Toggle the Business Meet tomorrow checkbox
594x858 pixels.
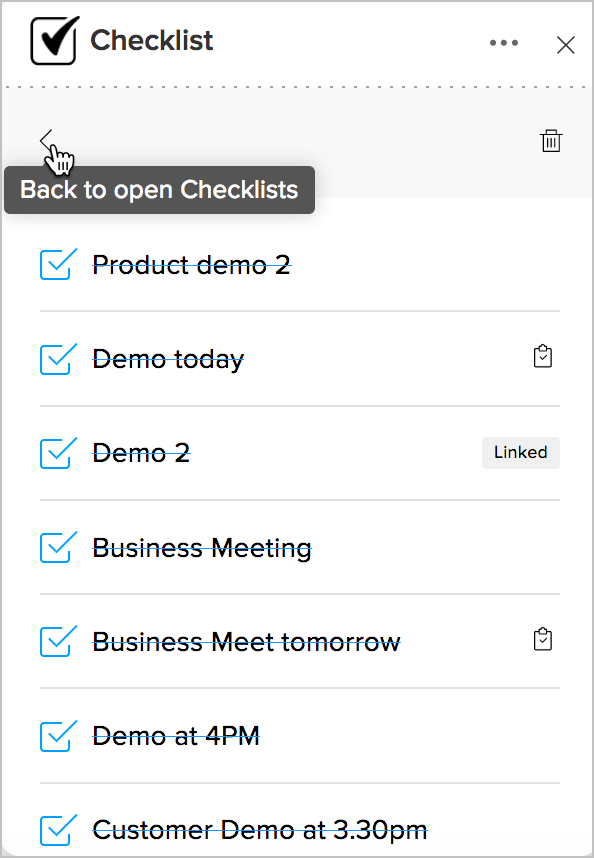click(58, 641)
